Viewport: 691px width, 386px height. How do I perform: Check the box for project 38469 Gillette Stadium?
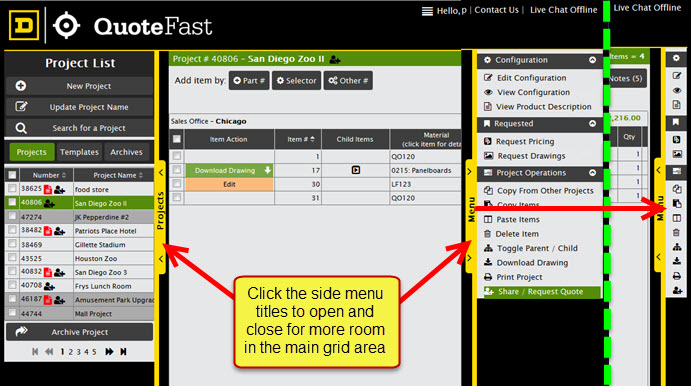12,244
